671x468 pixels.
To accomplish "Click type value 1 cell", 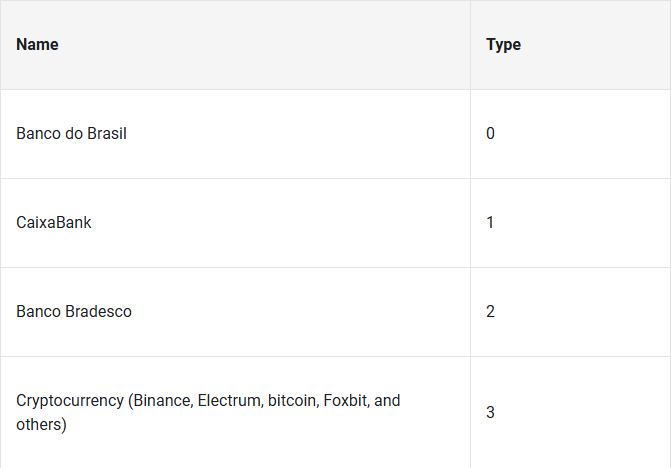I will [x=570, y=223].
